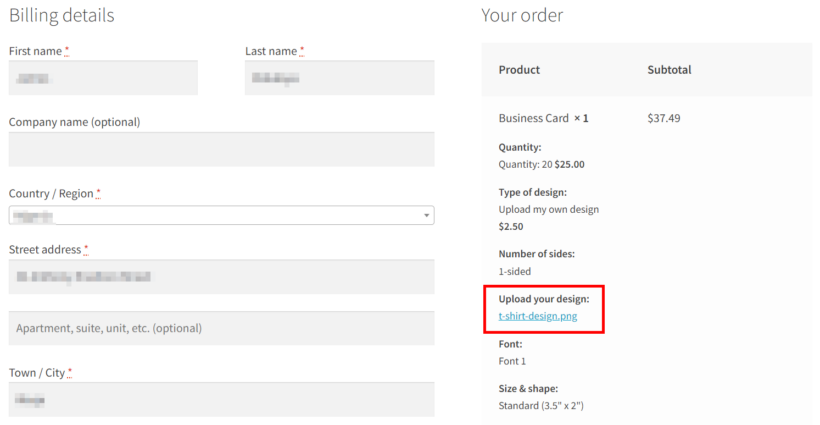
Task: Focus the Town / City input
Action: (x=221, y=400)
